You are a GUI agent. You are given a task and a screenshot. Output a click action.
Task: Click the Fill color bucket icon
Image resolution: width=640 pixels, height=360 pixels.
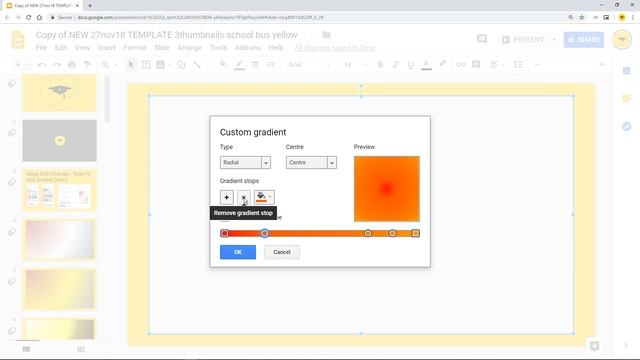[x=223, y=64]
